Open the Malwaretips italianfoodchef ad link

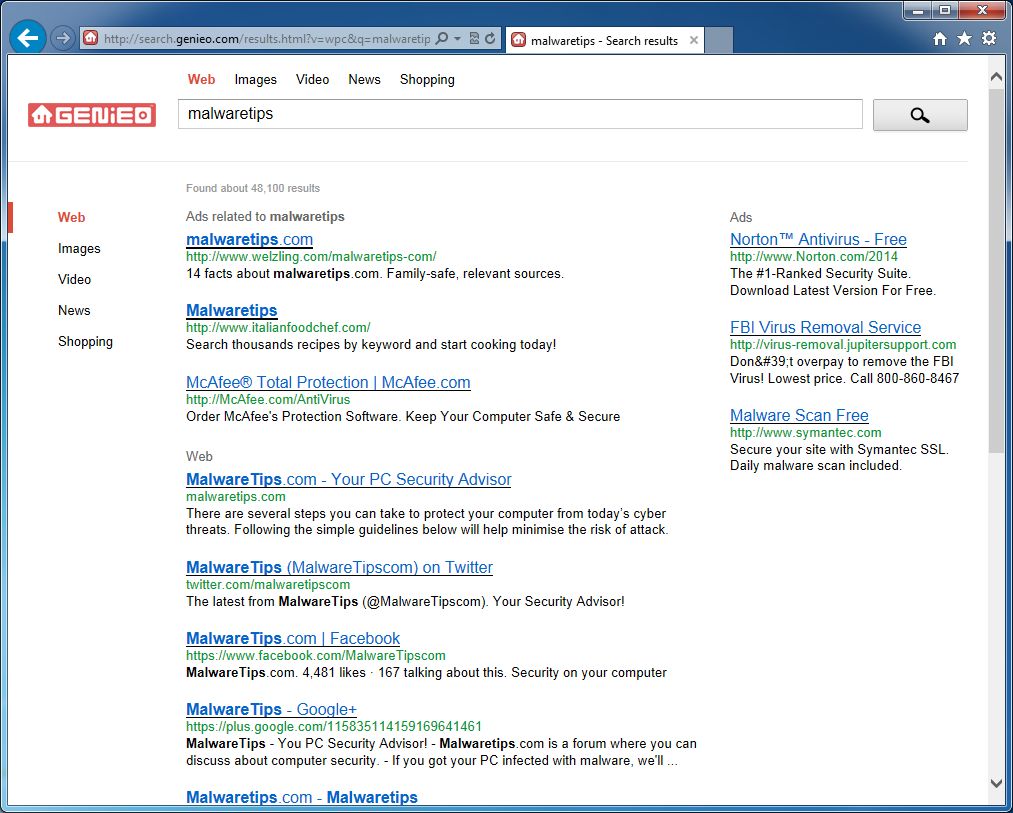pyautogui.click(x=232, y=310)
